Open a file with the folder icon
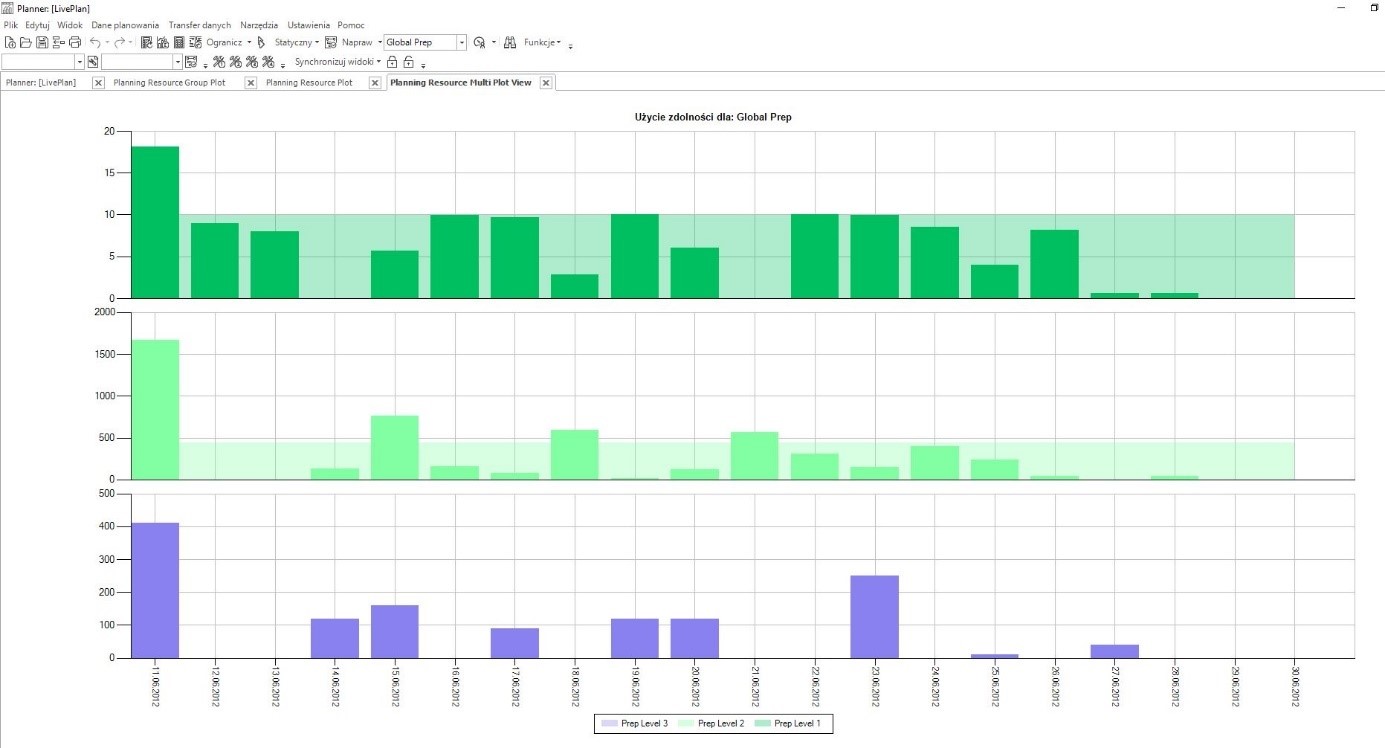Viewport: 1385px width, 748px height. (x=25, y=42)
